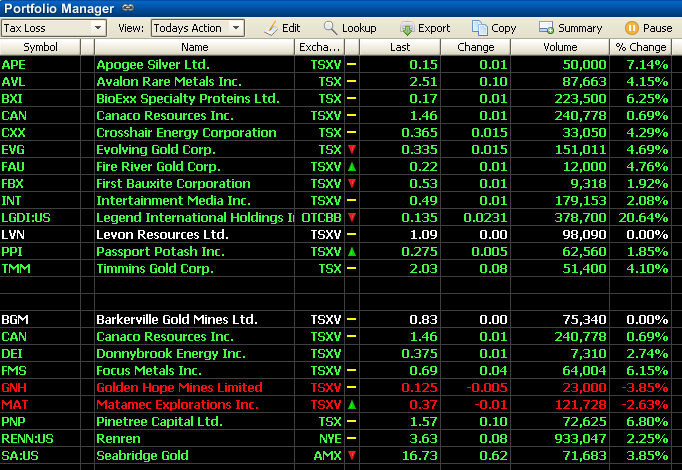Sort by the Symbol column header

pos(47,47)
